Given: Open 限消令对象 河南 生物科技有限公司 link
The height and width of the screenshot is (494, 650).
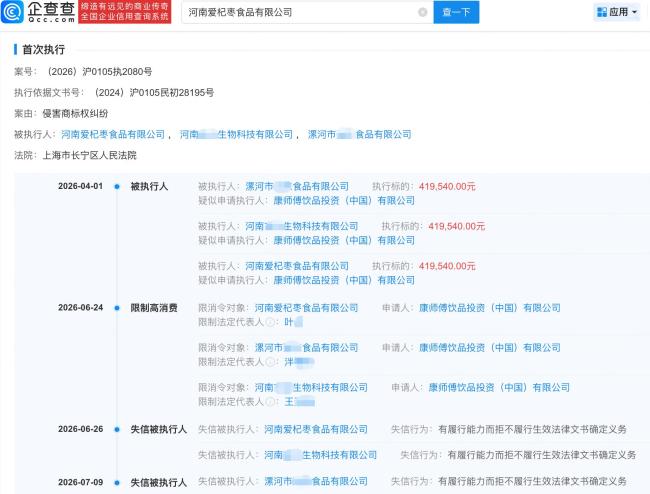Looking at the screenshot, I should pos(311,387).
